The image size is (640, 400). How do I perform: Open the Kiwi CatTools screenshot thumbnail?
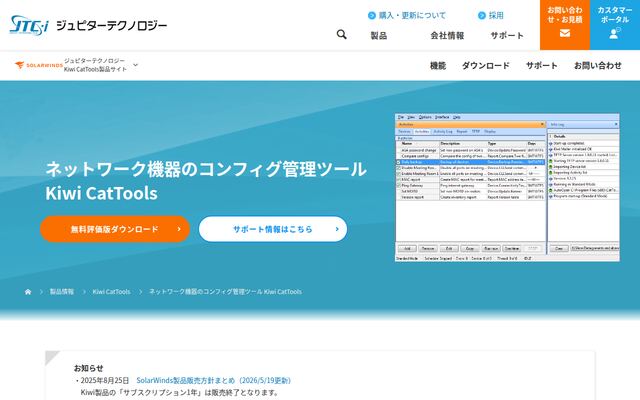click(507, 187)
